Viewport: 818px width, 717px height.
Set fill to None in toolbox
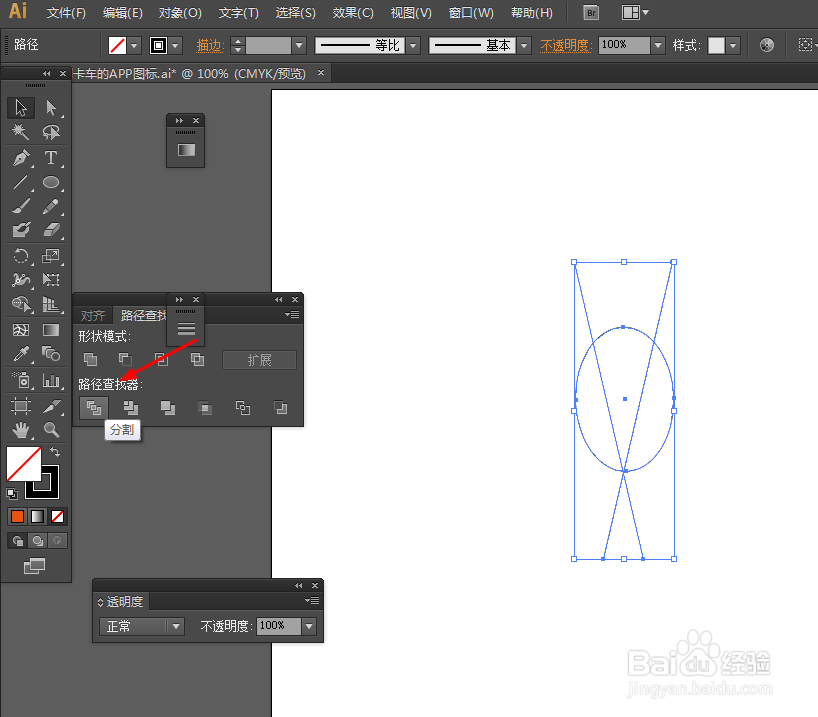57,517
